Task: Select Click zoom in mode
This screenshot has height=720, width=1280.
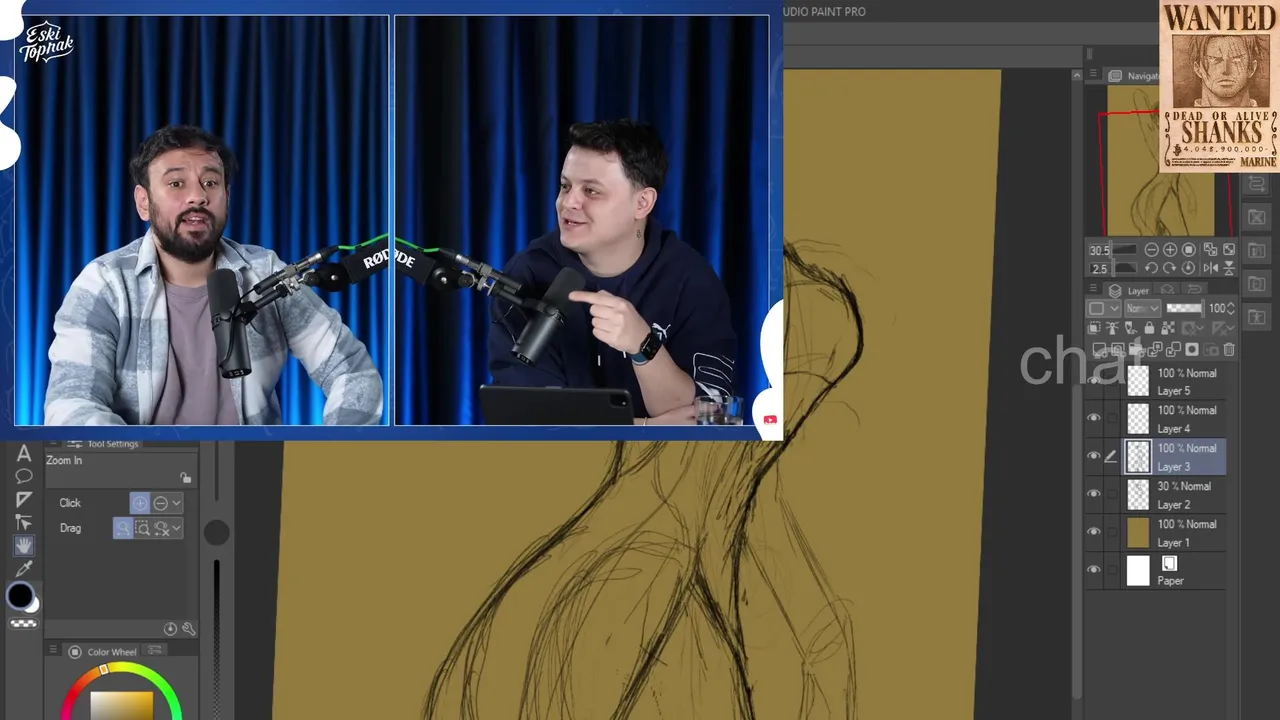Action: 139,503
